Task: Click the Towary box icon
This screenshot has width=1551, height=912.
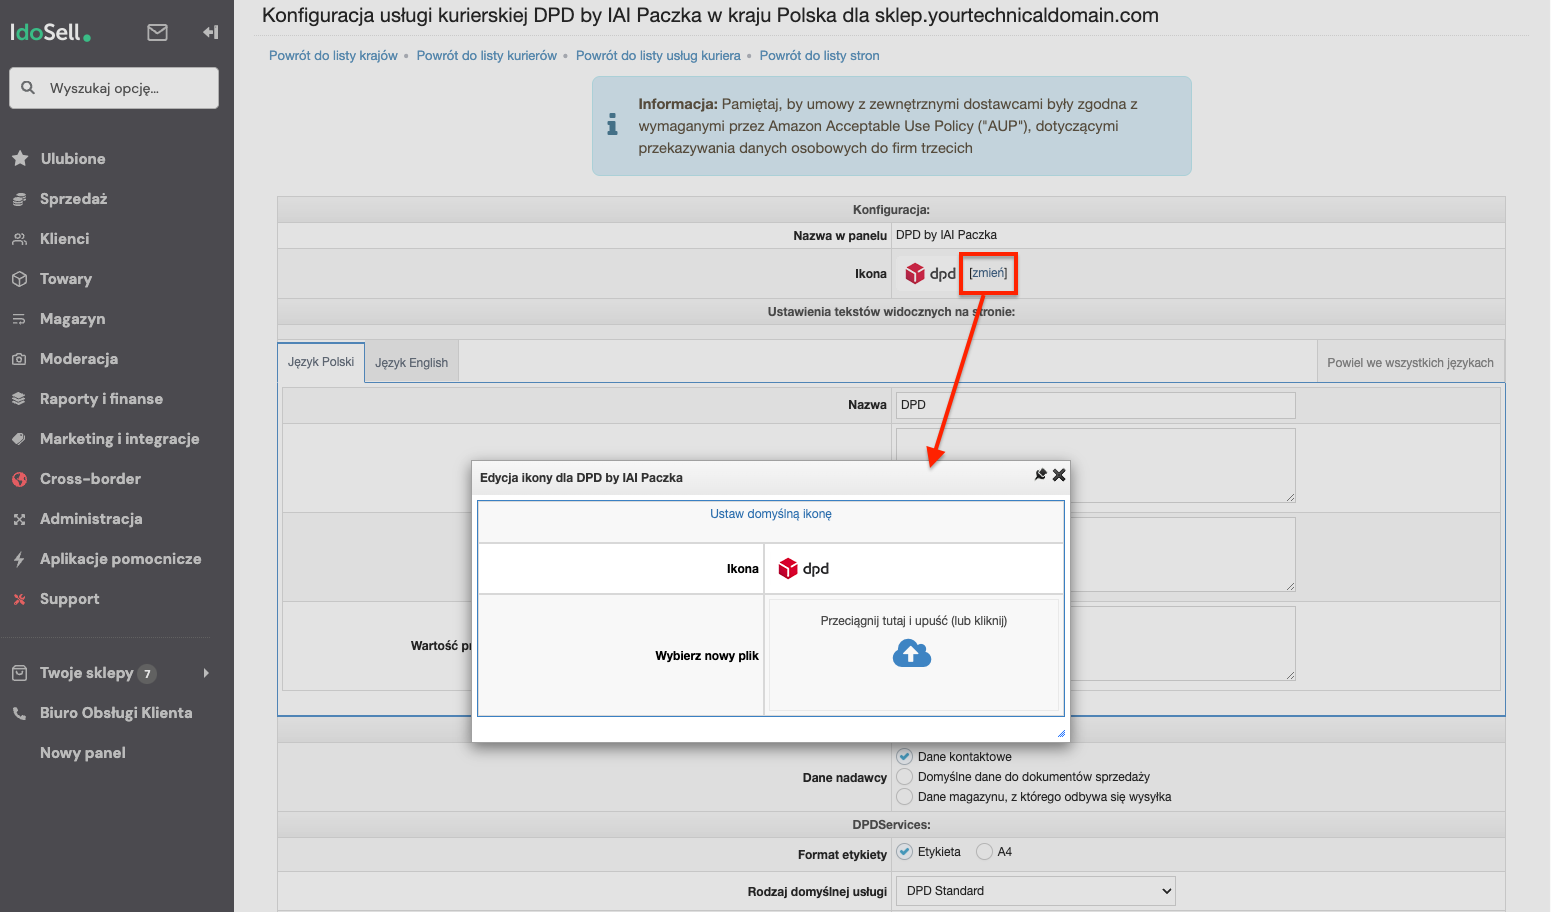Action: pos(19,279)
